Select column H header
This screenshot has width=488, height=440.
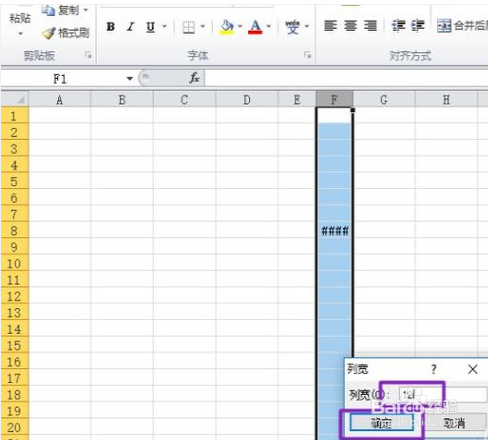(x=446, y=100)
